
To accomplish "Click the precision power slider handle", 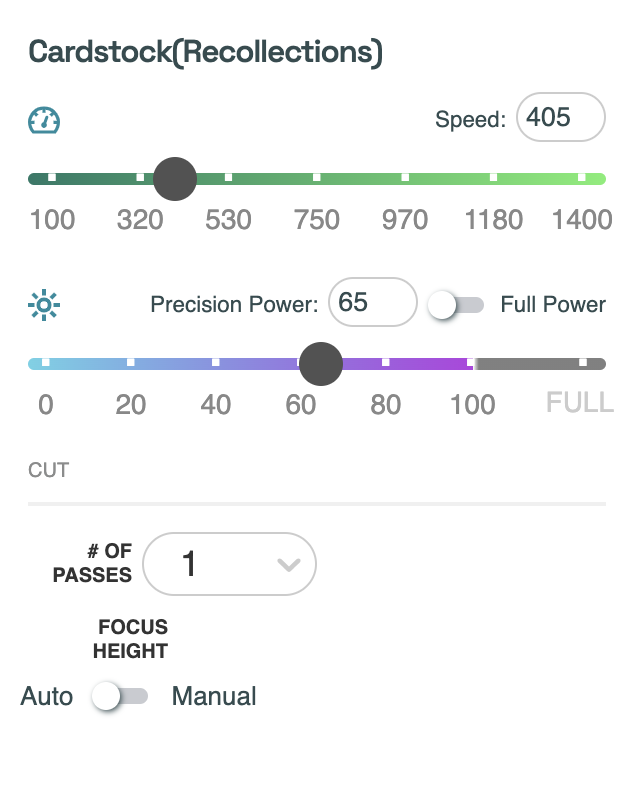I will click(321, 363).
